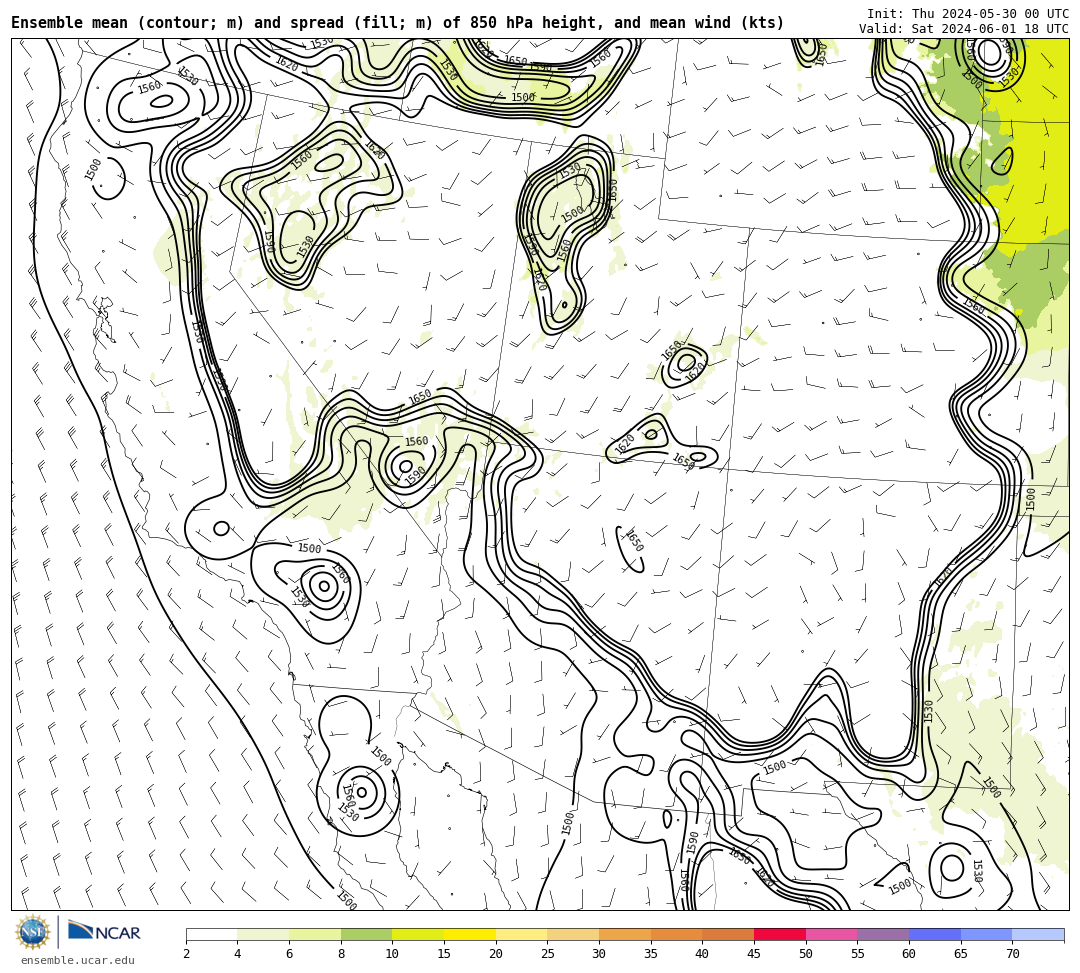Click the Init: Thu 2024-05-30 00 UTC text

click(x=968, y=14)
